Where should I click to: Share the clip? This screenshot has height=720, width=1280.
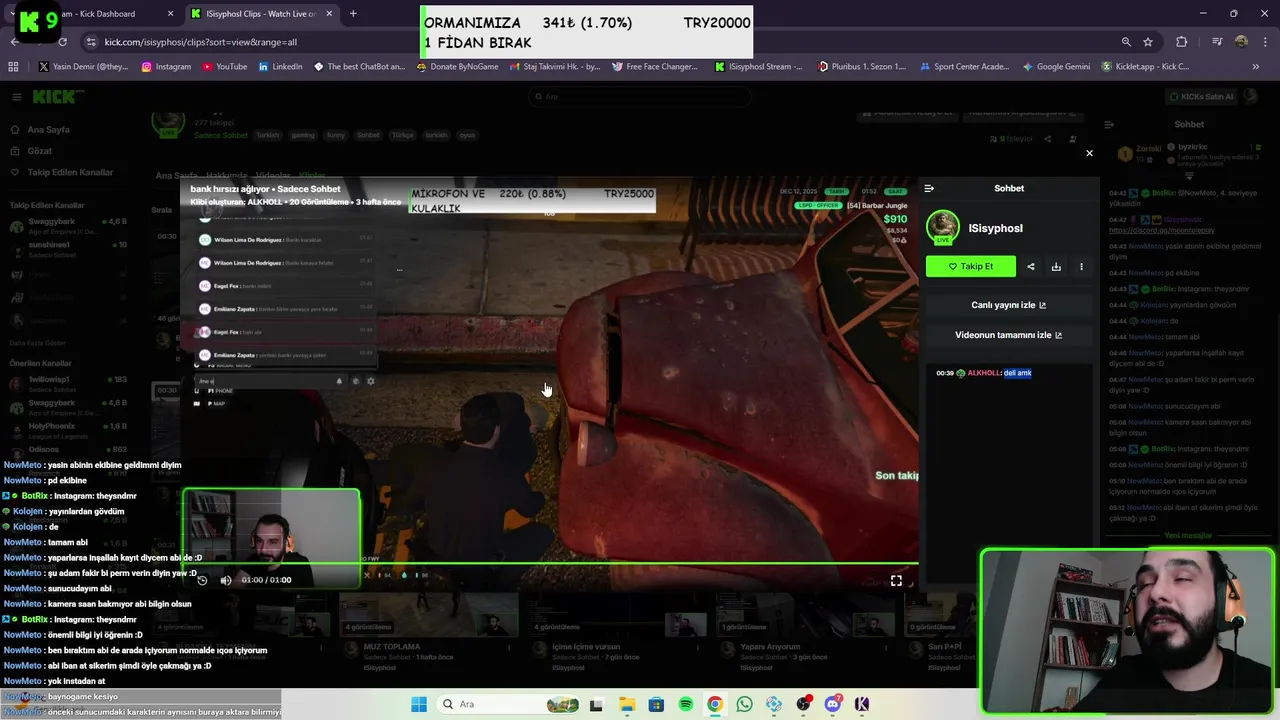1031,267
